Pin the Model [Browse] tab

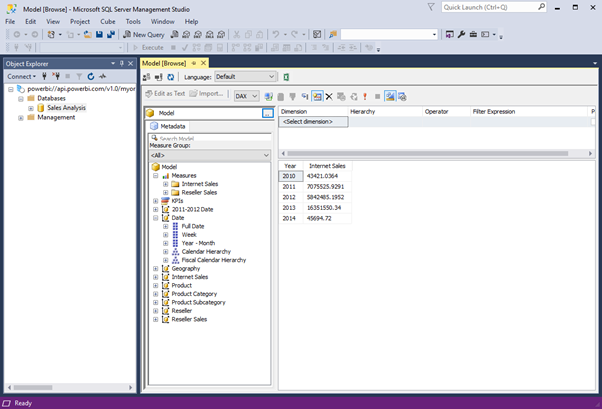point(194,63)
